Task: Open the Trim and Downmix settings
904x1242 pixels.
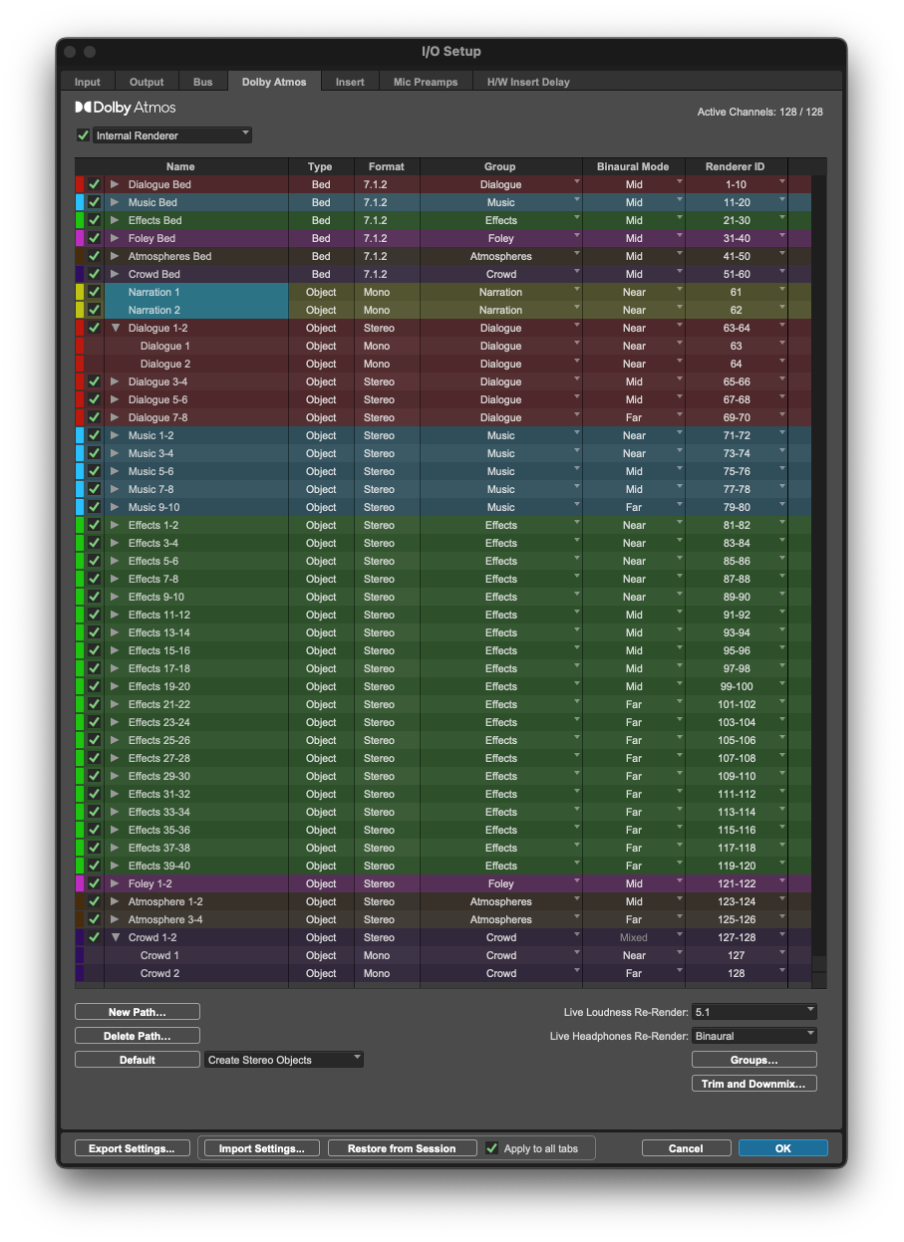Action: tap(753, 1083)
